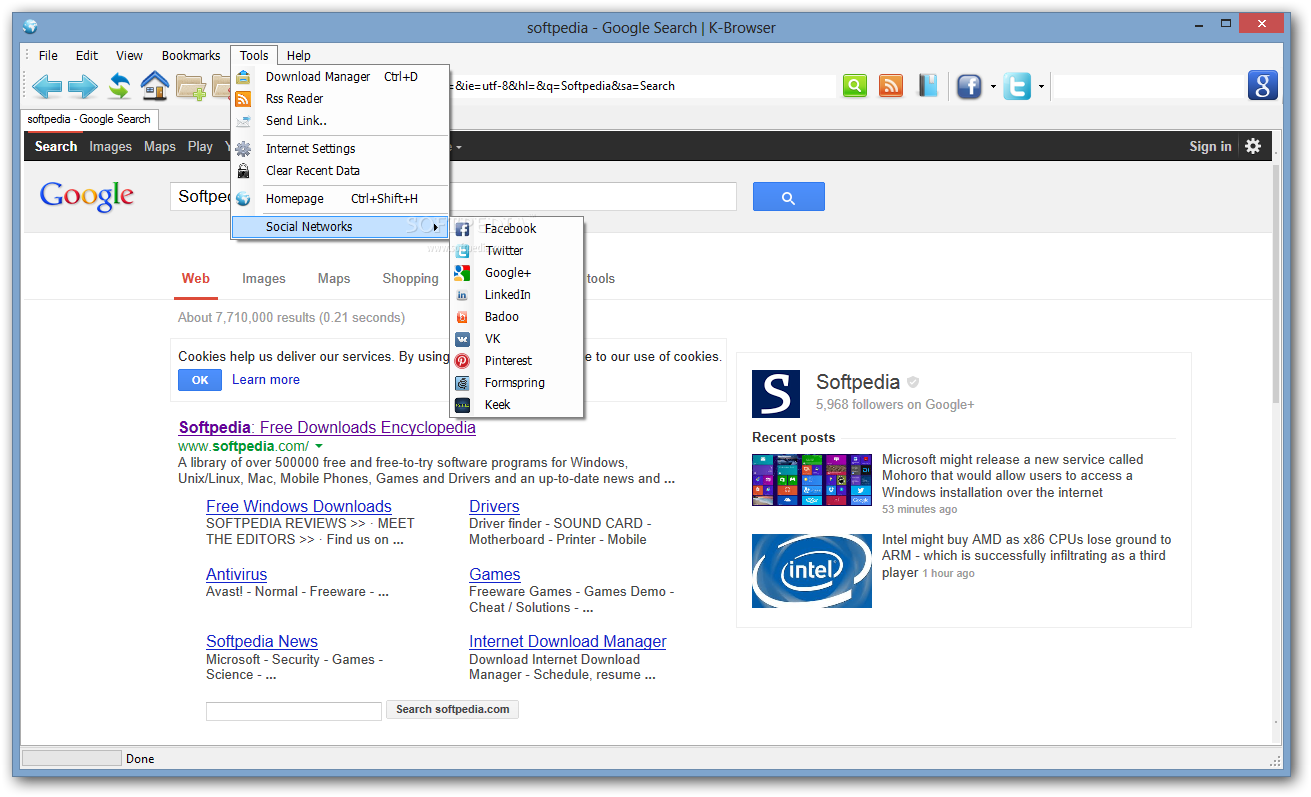The image size is (1311, 797).
Task: Select Clear Recent Data menu entry
Action: [341, 171]
